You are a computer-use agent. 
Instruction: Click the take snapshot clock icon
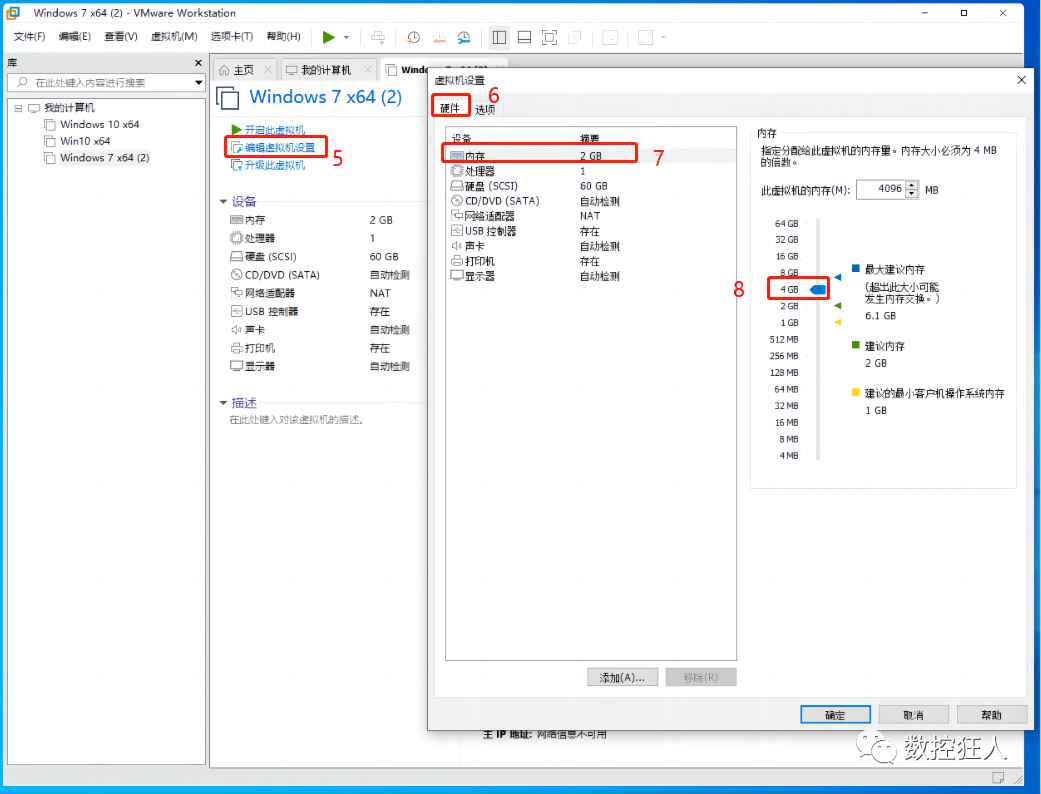tap(413, 37)
